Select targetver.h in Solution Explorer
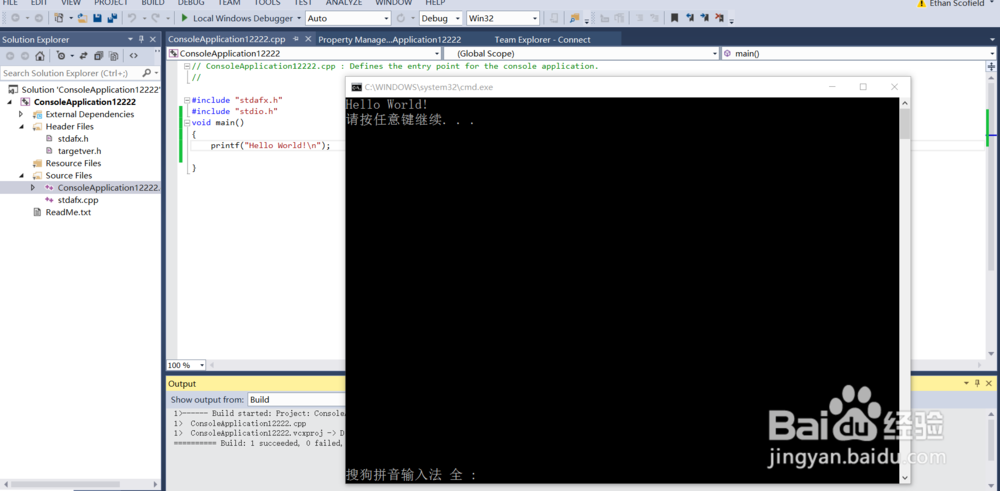Viewport: 1000px width, 491px height. pyautogui.click(x=79, y=151)
